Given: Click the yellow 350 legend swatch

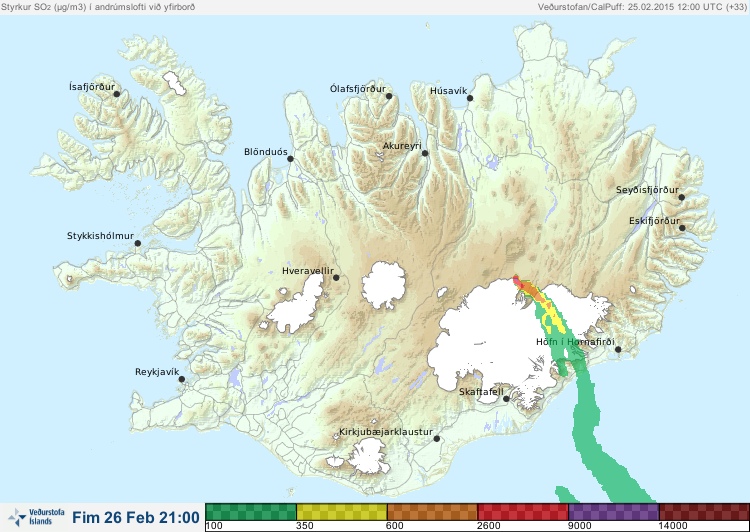Looking at the screenshot, I should click(x=342, y=511).
